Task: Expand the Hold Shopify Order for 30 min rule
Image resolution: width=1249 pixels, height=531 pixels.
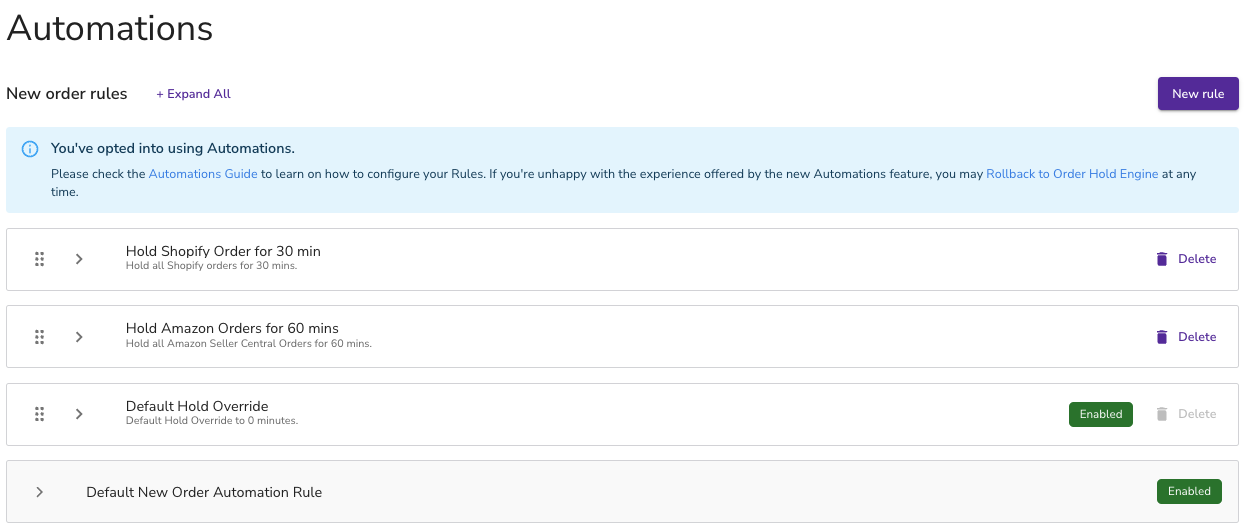Action: [79, 259]
